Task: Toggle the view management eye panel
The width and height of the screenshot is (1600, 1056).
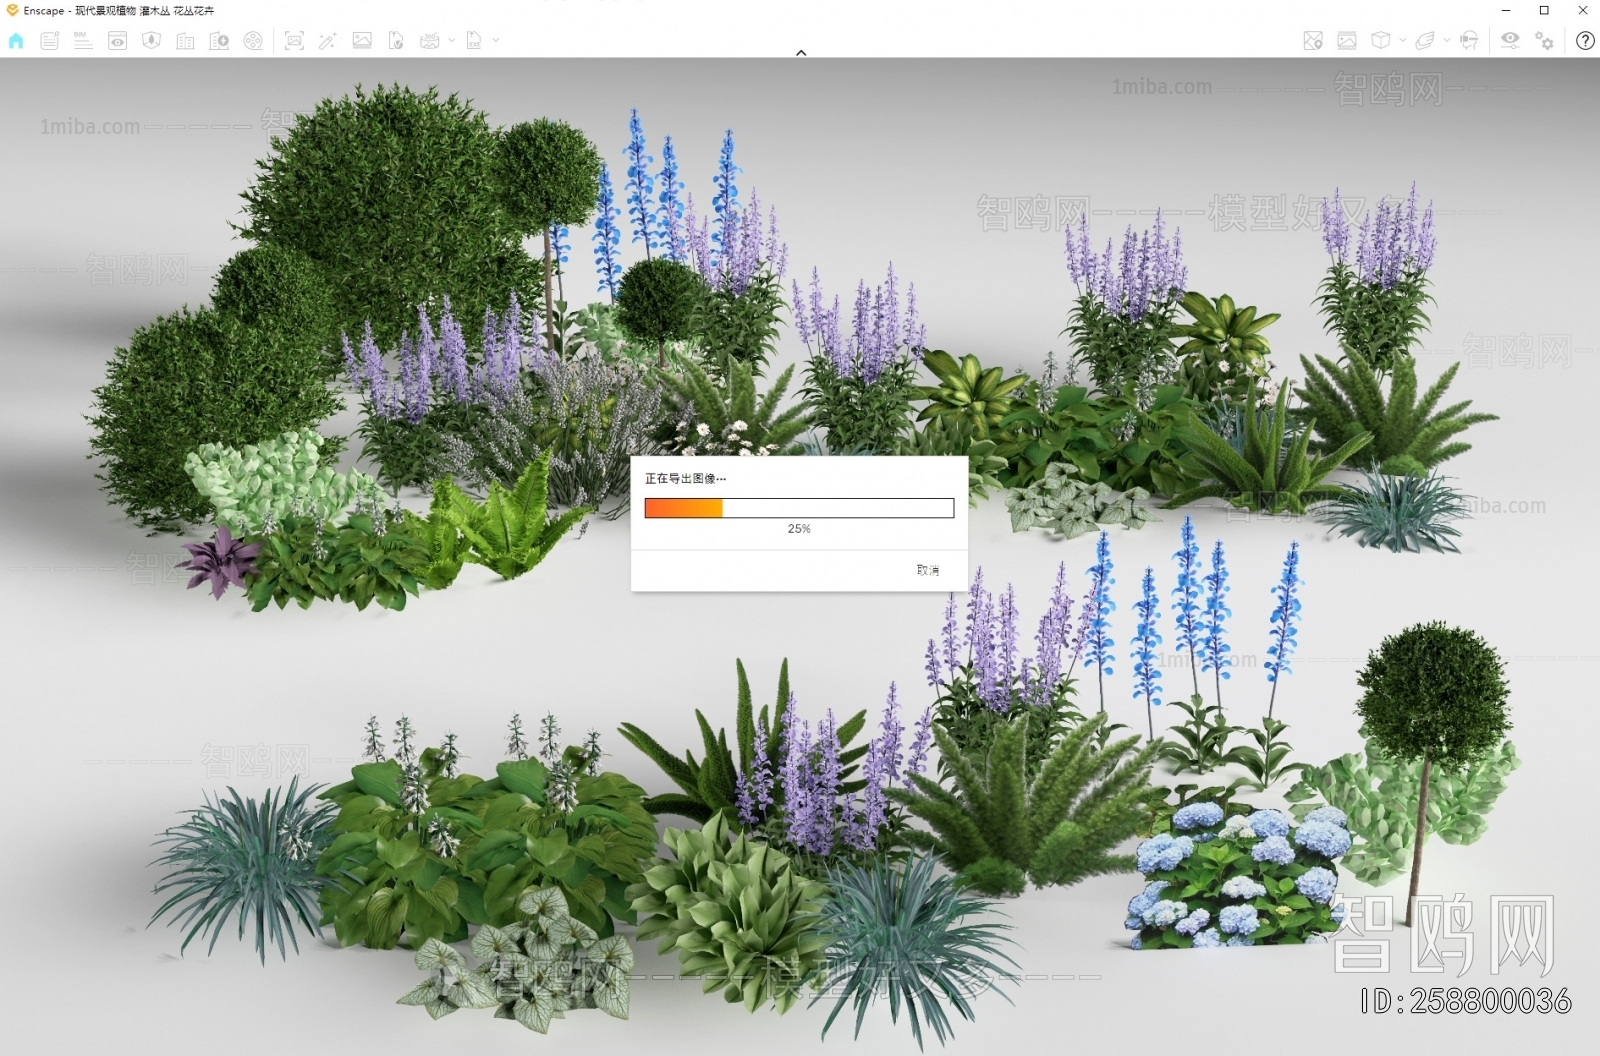Action: point(117,41)
